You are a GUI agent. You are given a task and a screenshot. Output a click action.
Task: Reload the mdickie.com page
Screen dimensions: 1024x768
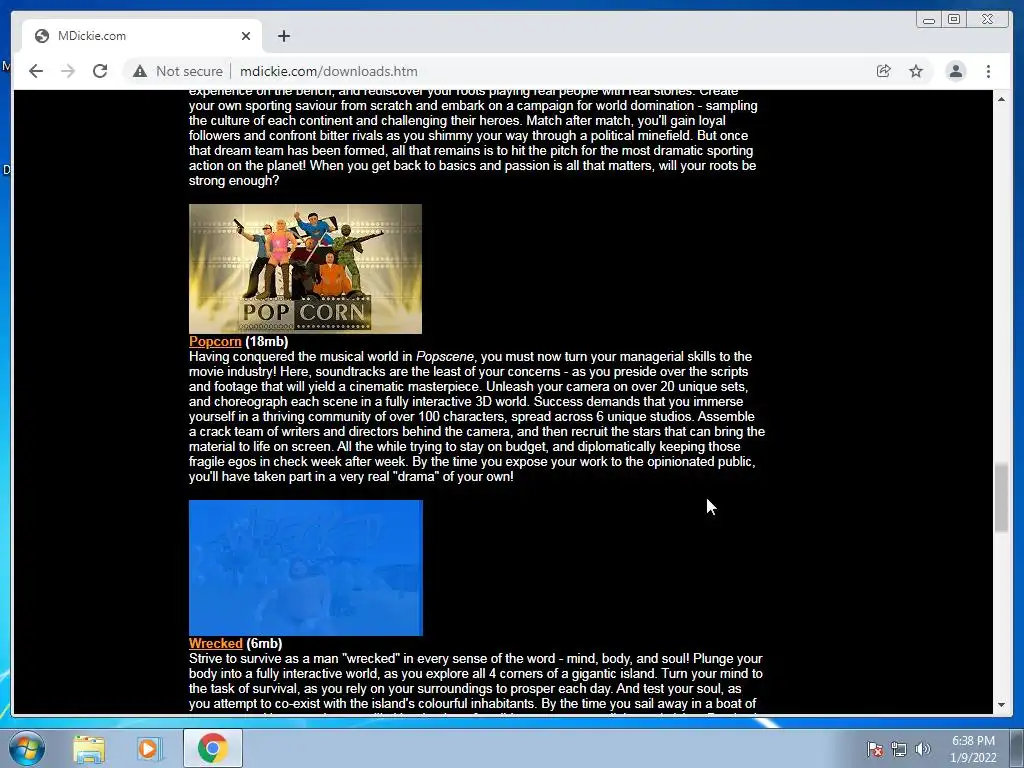click(x=100, y=71)
